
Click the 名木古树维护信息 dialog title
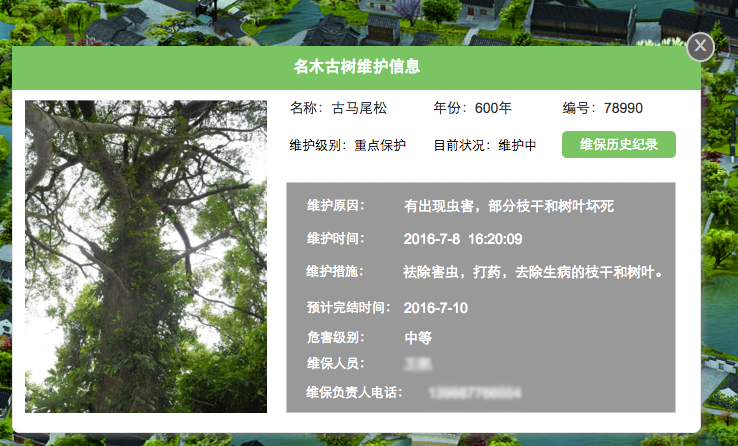(356, 67)
